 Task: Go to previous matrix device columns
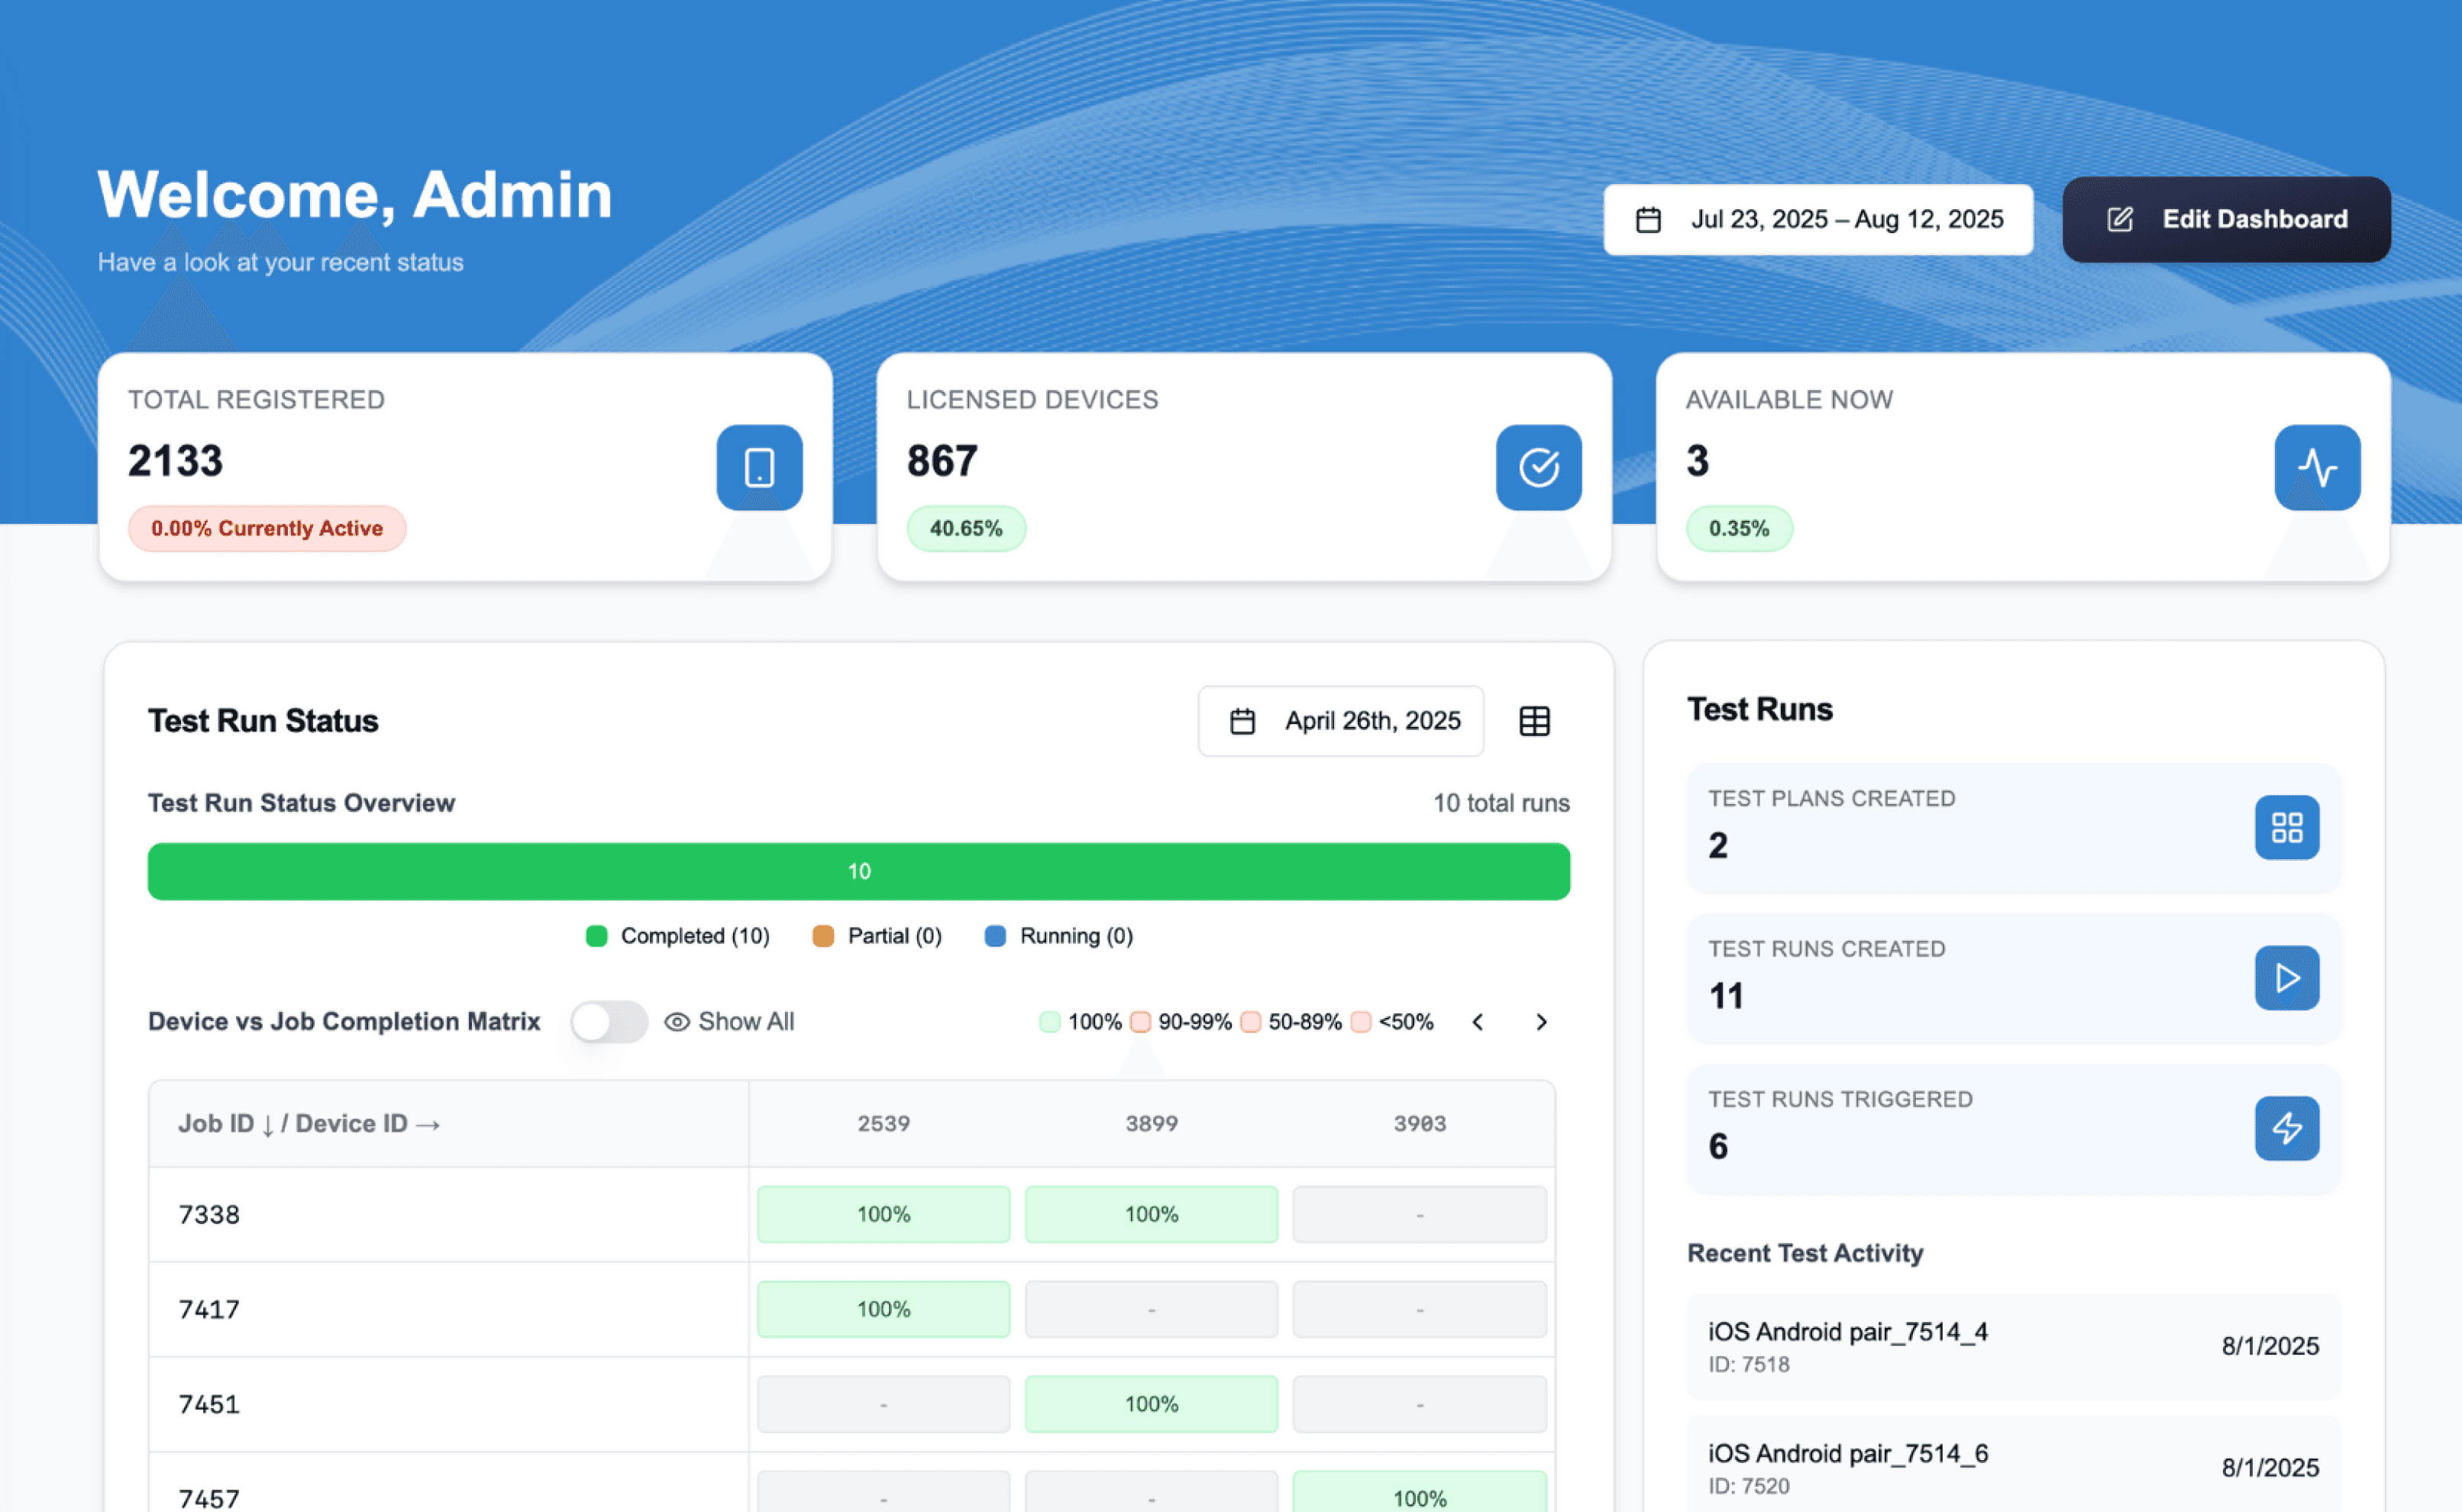(1477, 1021)
